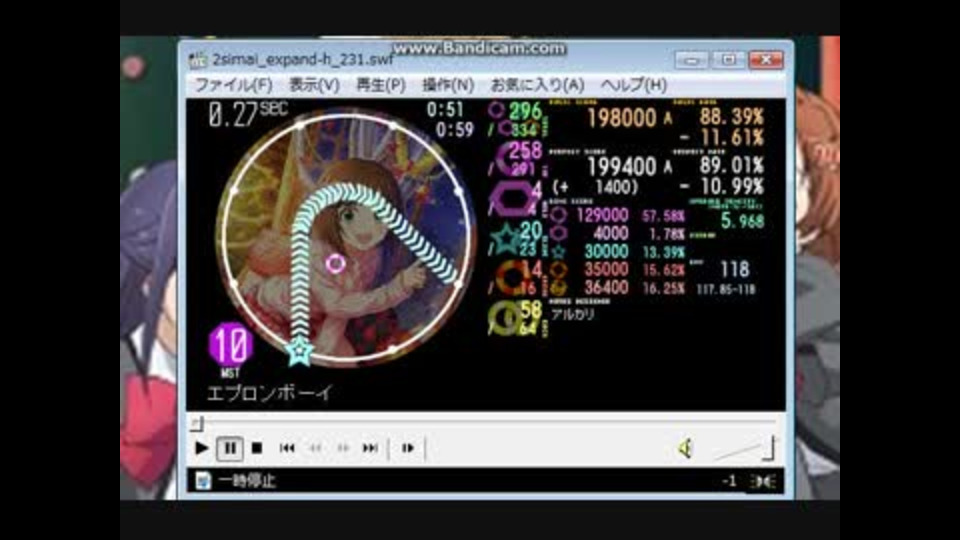This screenshot has height=540, width=960.
Task: Click the document icon in status bar
Action: point(203,481)
